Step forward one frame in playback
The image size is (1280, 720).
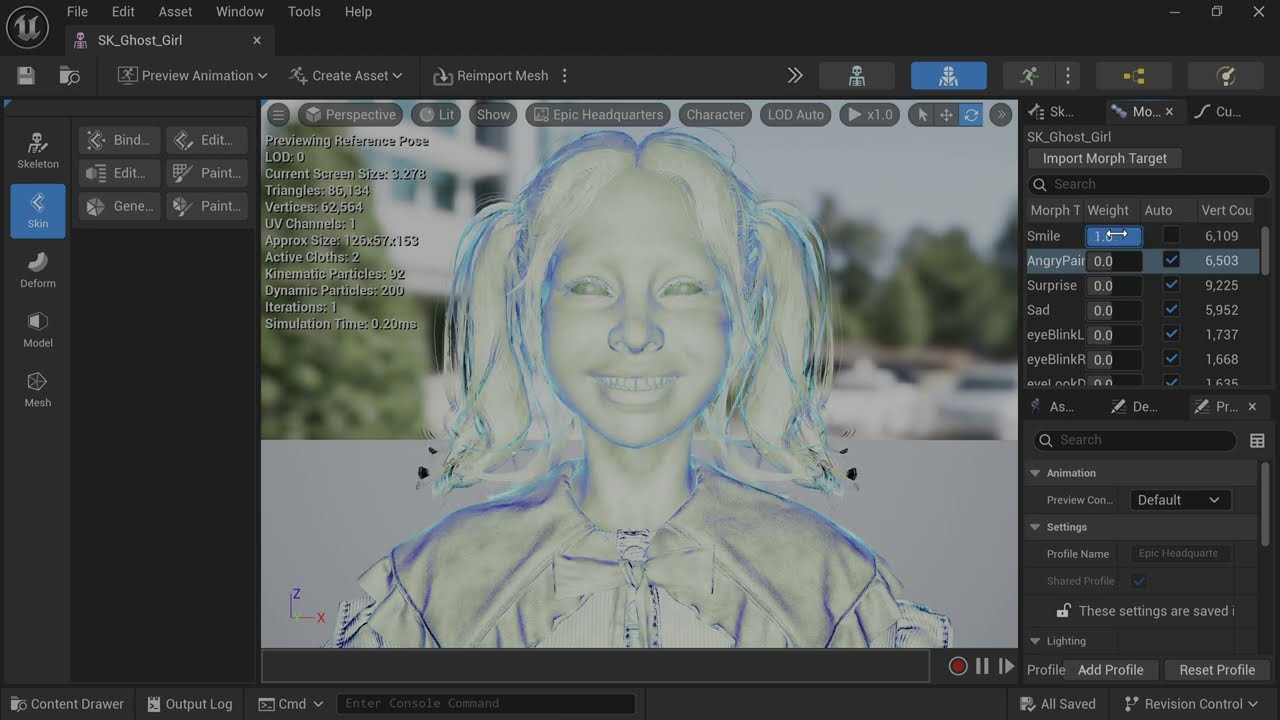1006,666
